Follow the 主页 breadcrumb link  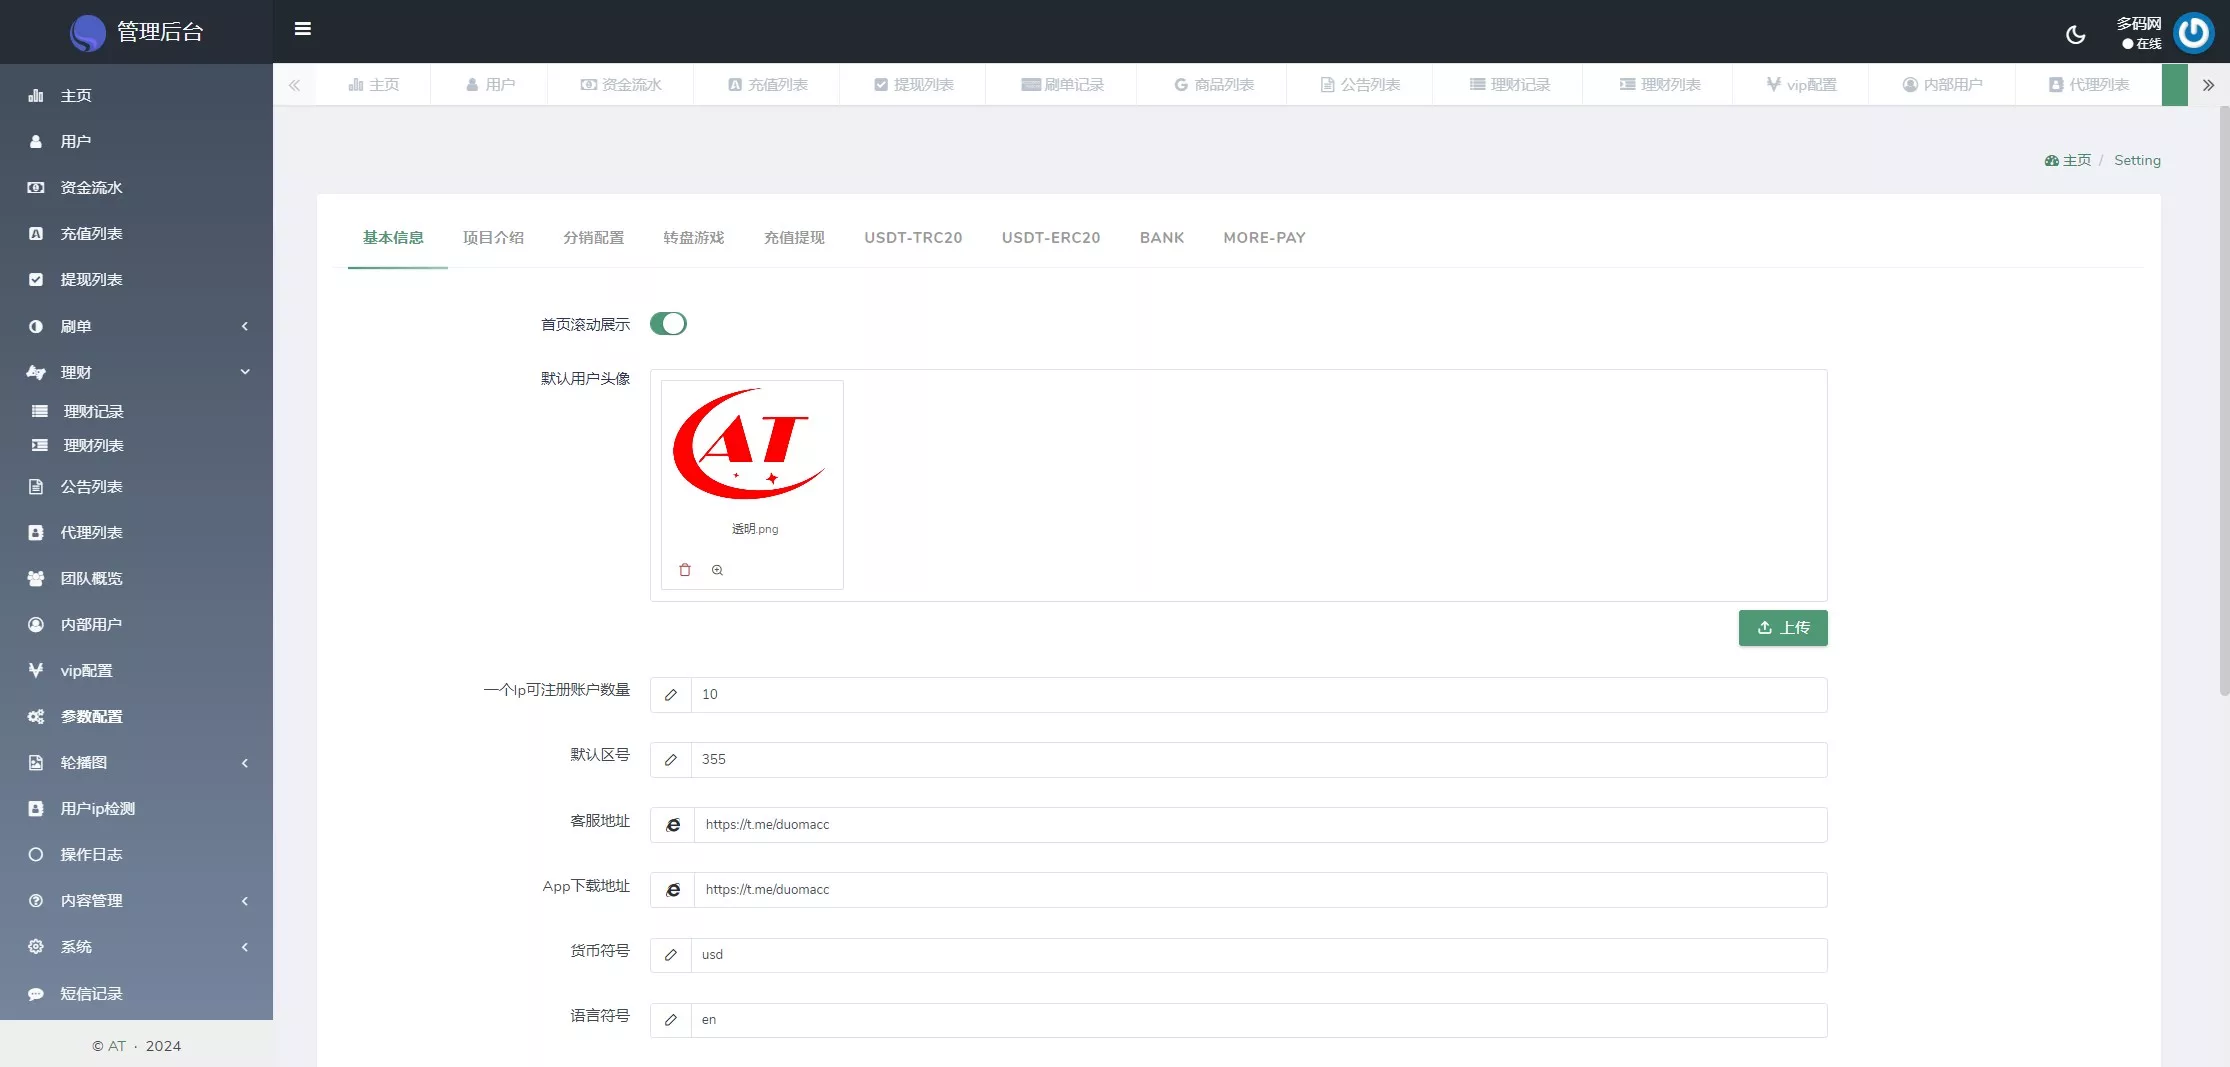coord(2075,161)
